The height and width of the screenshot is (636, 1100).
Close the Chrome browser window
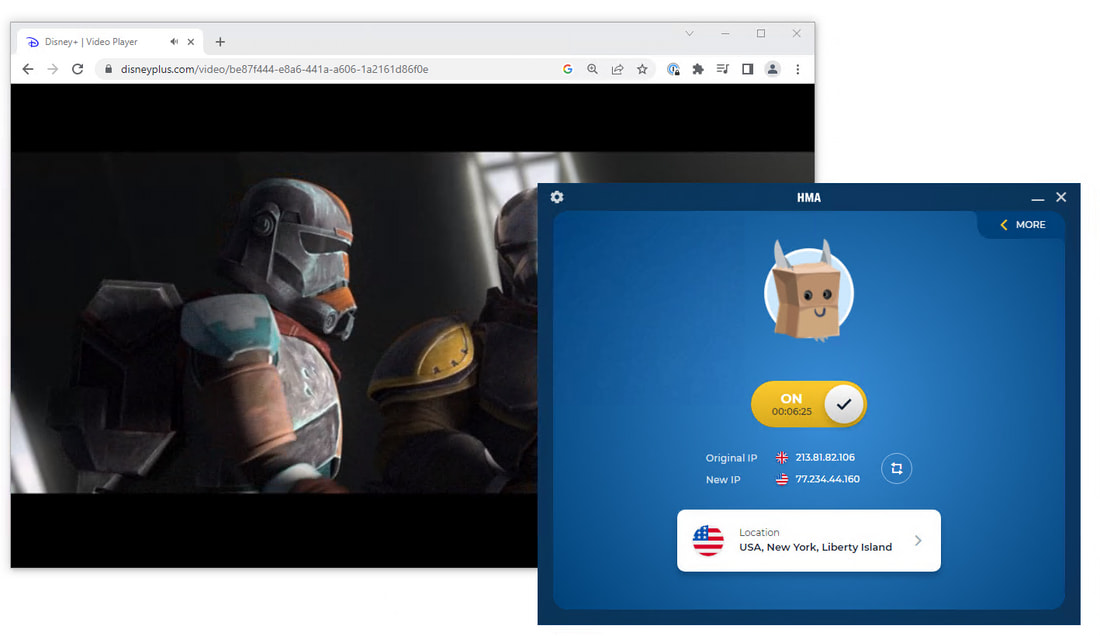pos(797,34)
